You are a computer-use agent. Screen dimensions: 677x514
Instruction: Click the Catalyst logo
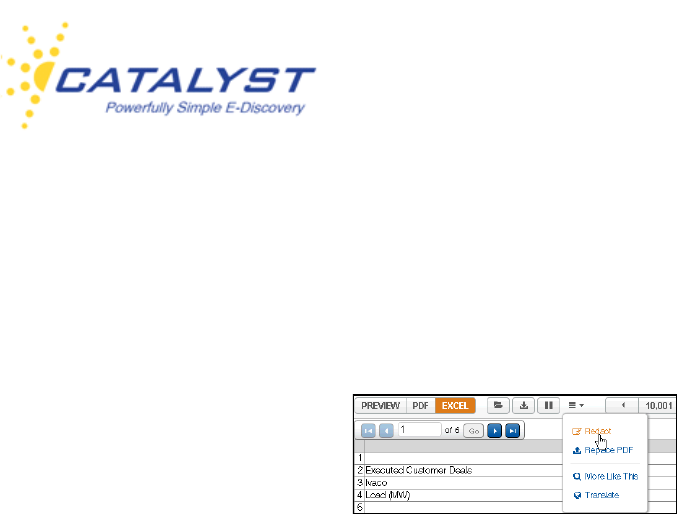[158, 76]
